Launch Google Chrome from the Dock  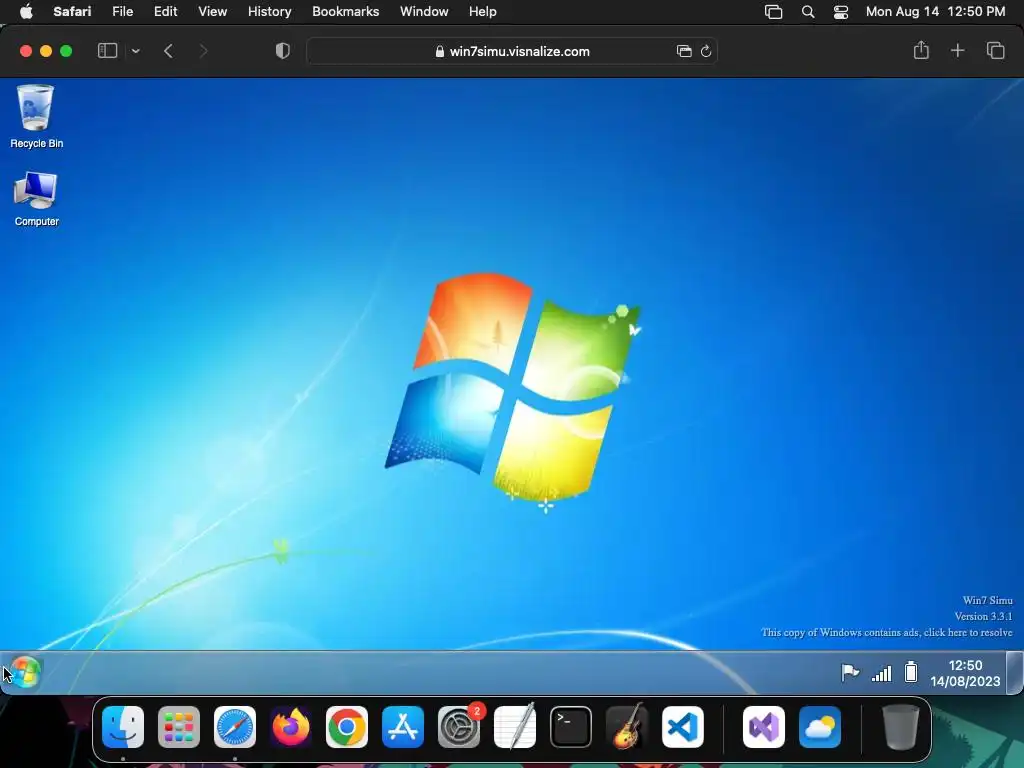pos(347,726)
